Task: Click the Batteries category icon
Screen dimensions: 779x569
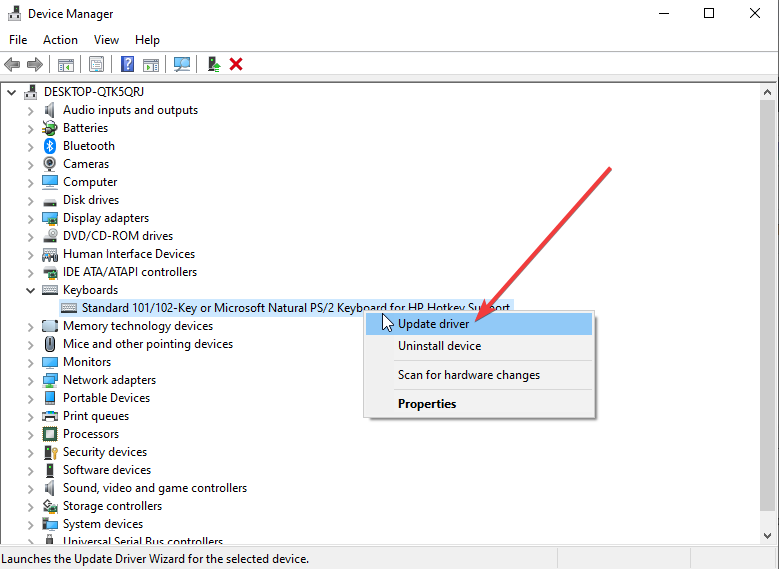Action: coord(50,128)
